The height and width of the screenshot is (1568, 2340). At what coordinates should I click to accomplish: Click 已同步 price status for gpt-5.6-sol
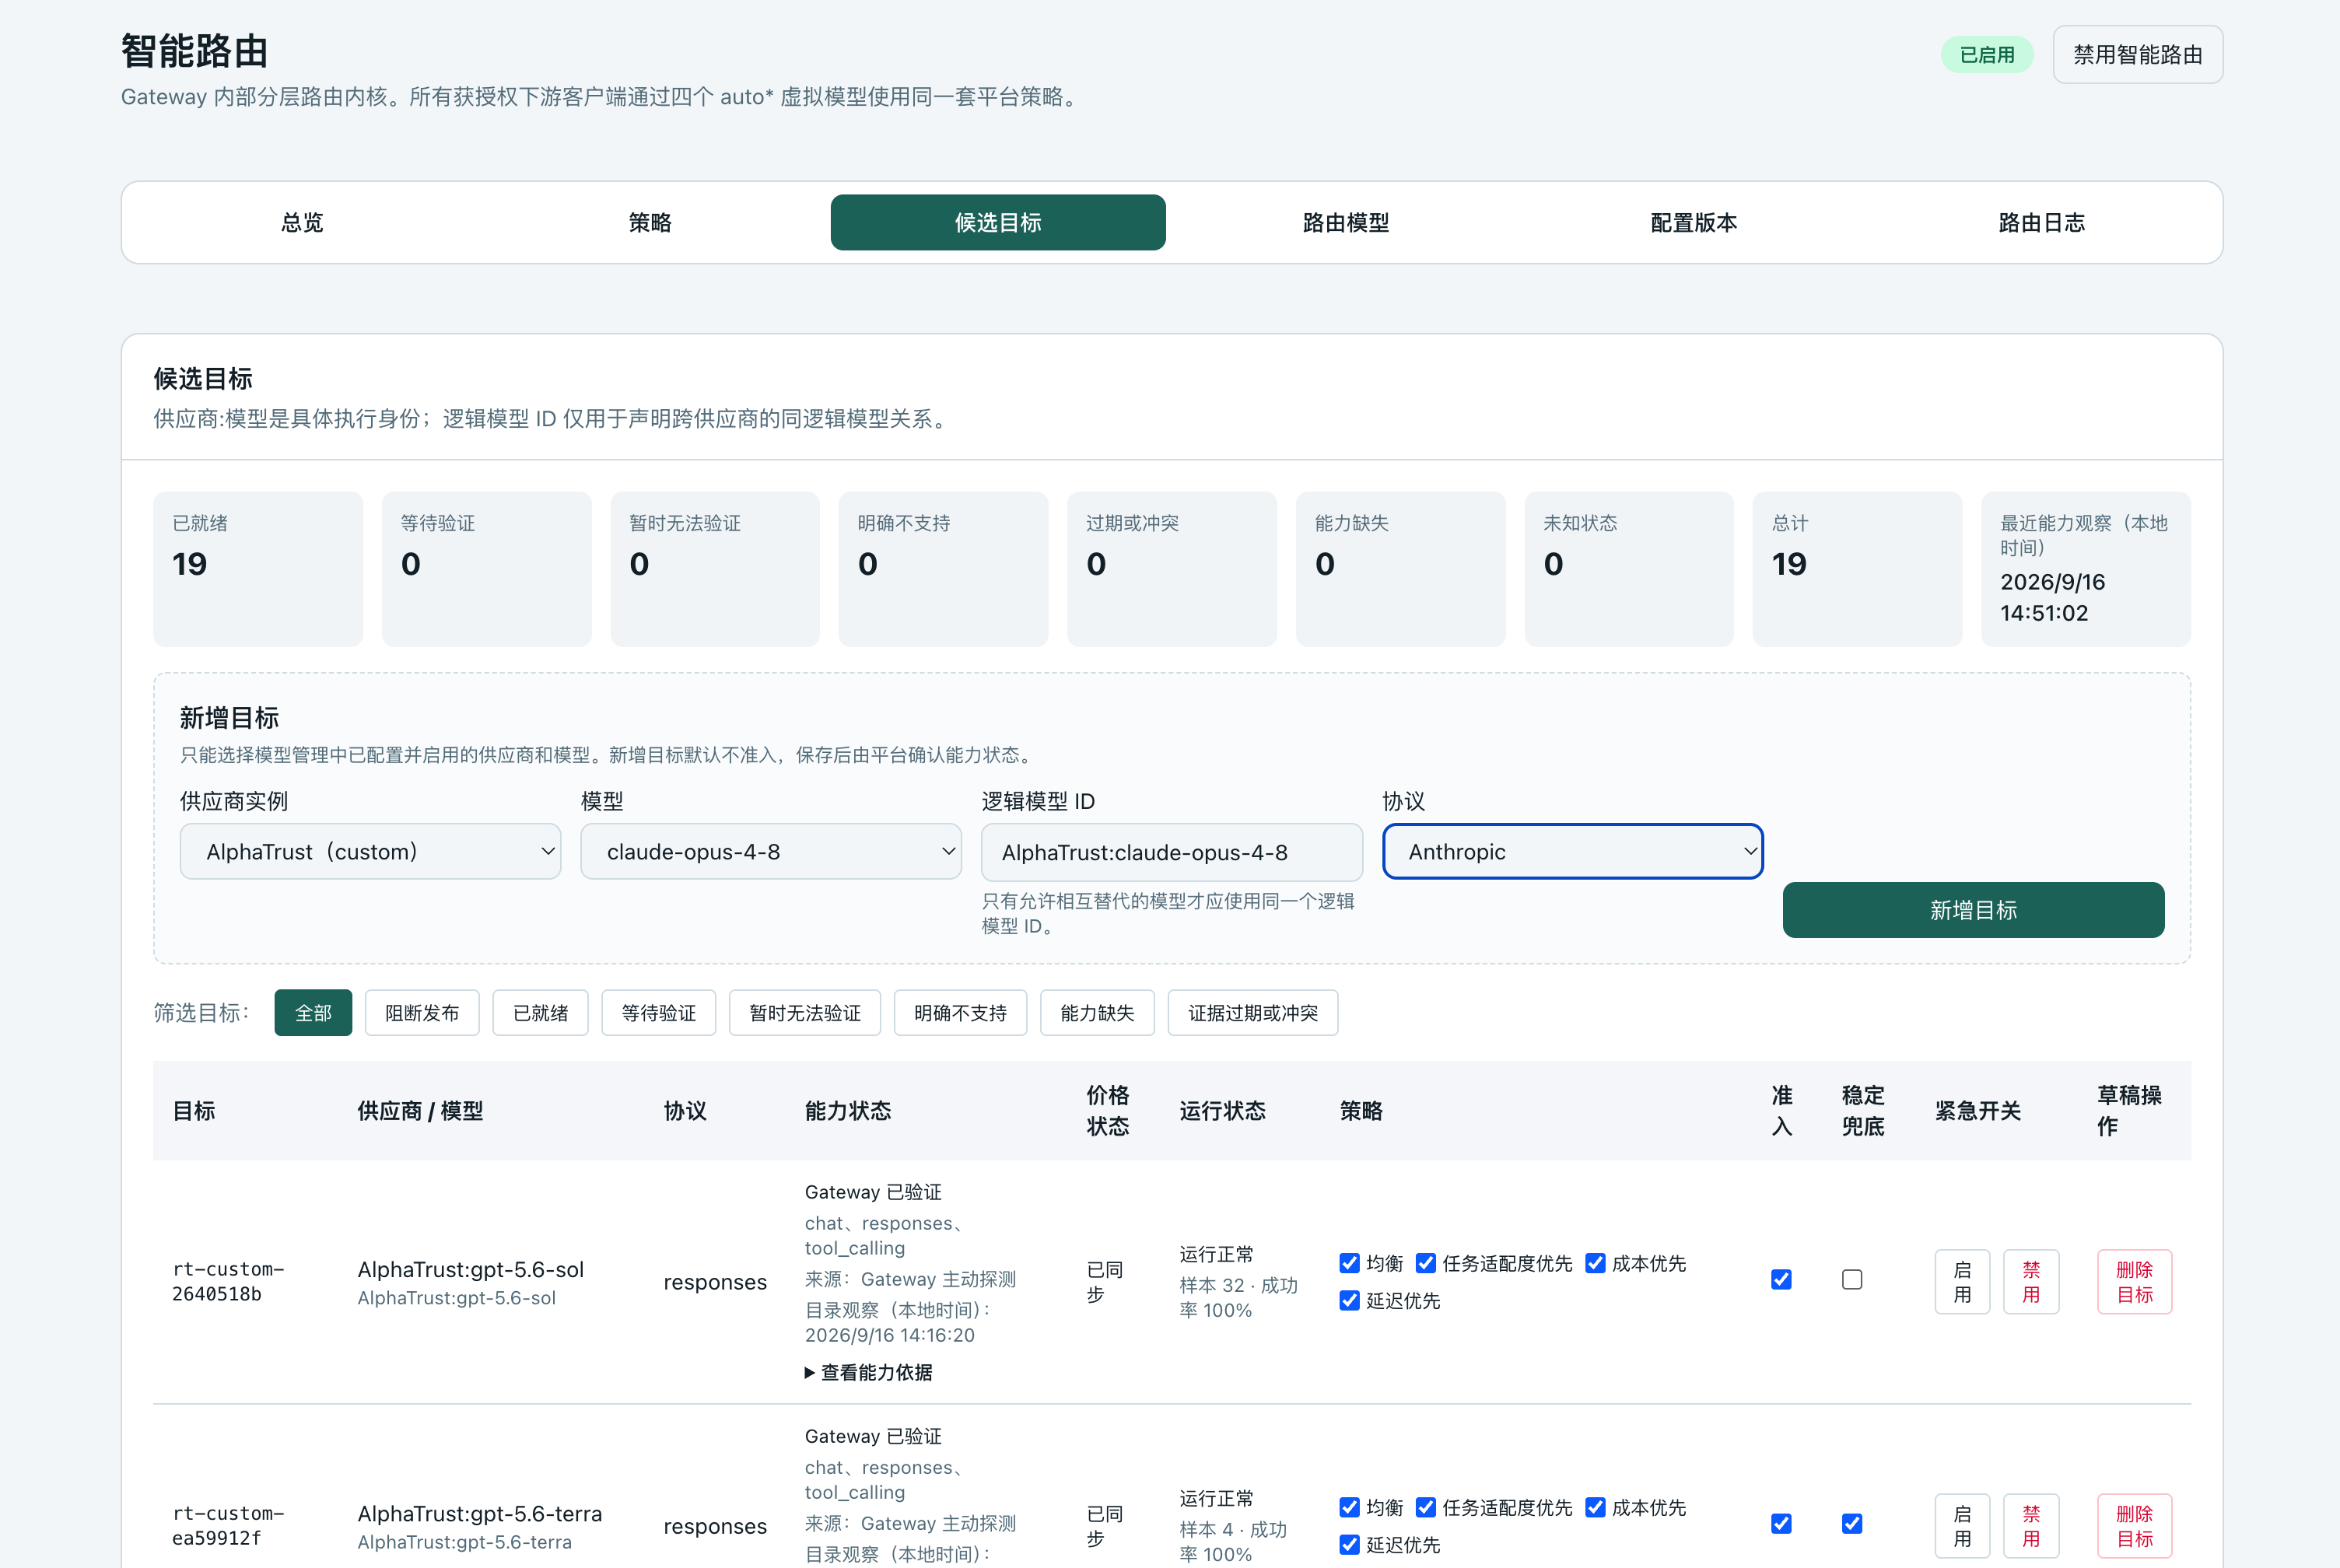1105,1282
